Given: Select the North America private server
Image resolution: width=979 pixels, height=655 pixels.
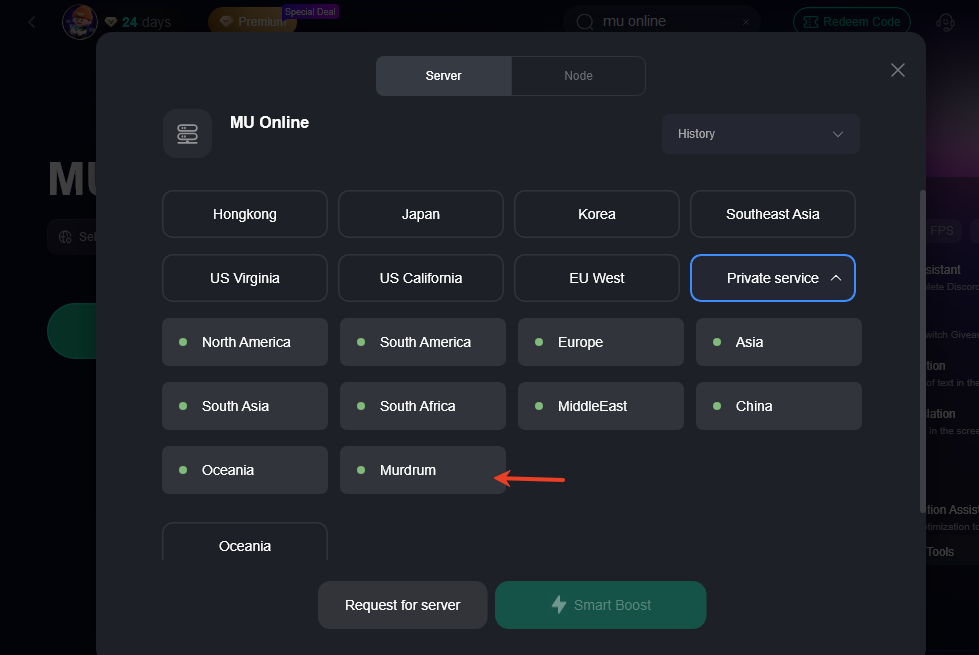Looking at the screenshot, I should [x=245, y=342].
